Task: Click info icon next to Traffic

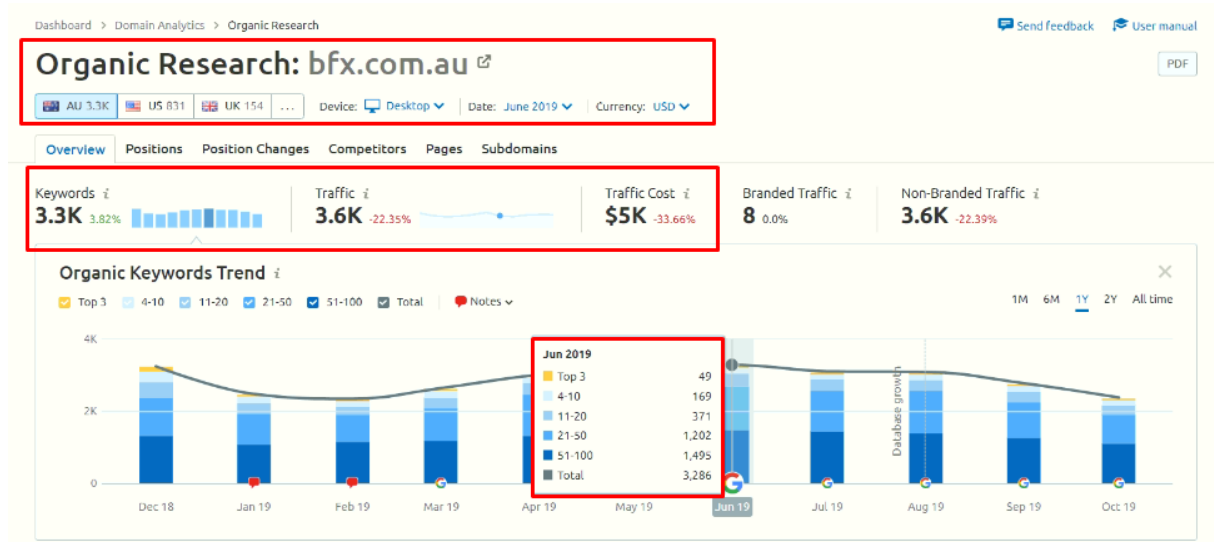Action: click(x=366, y=194)
